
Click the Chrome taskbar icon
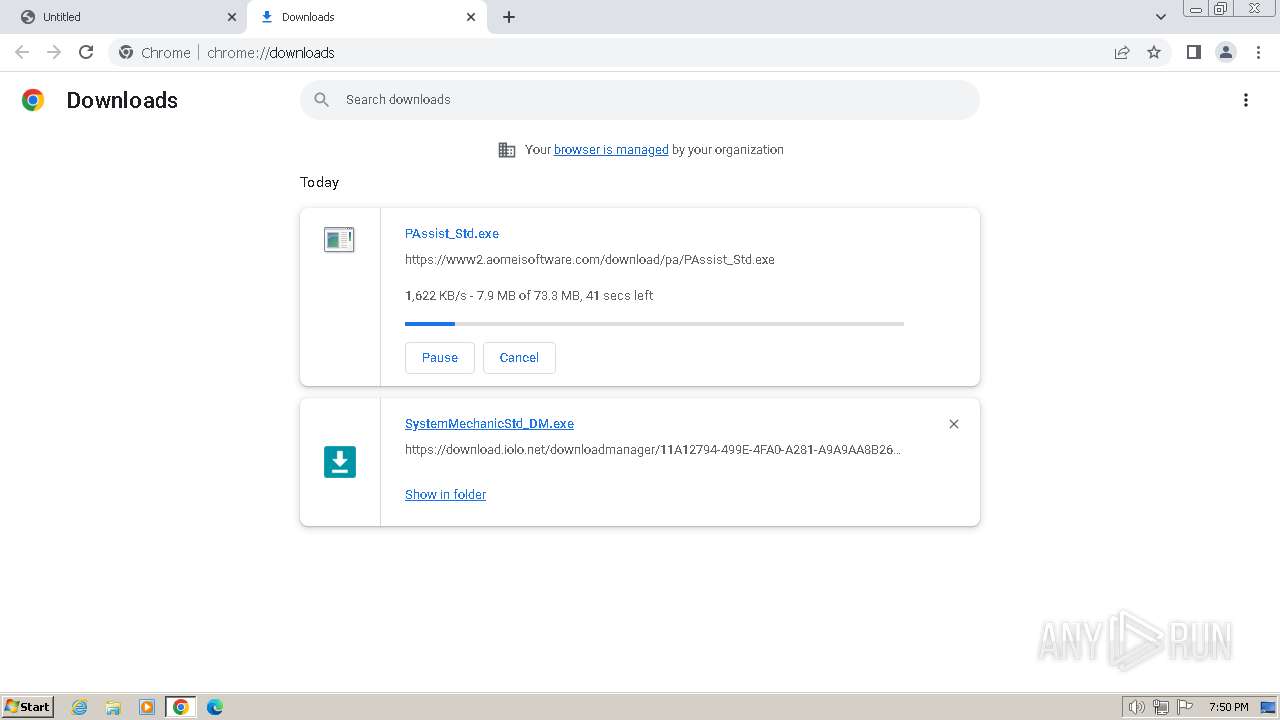click(181, 707)
